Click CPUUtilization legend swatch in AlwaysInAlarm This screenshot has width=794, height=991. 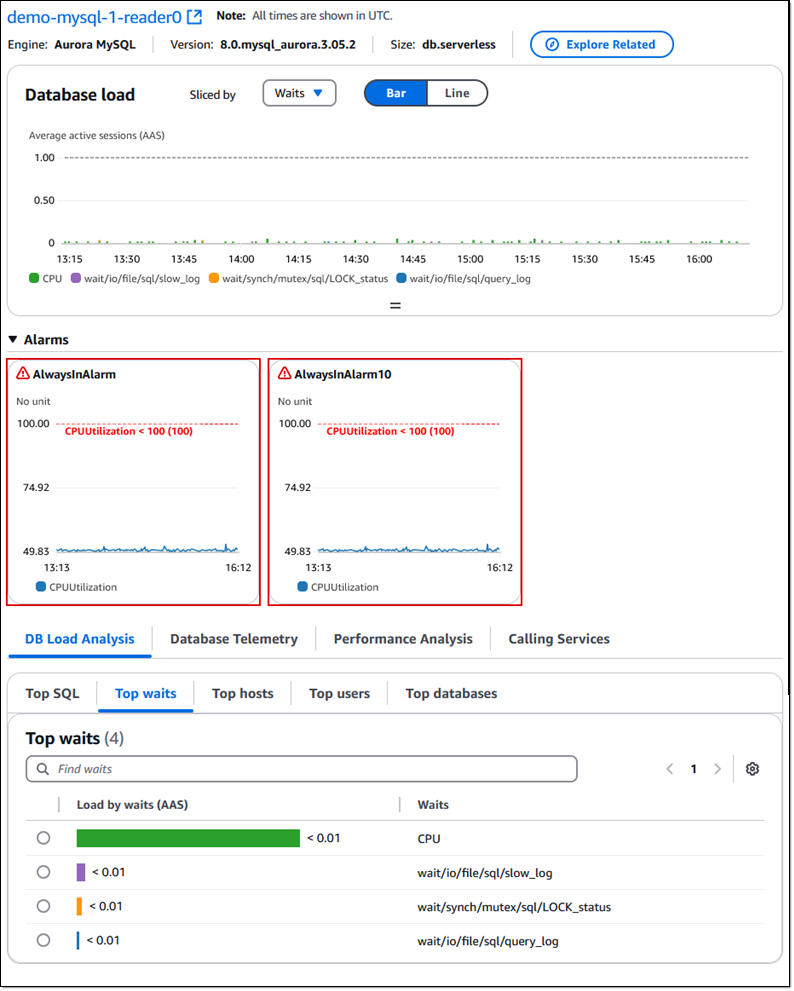(41, 587)
